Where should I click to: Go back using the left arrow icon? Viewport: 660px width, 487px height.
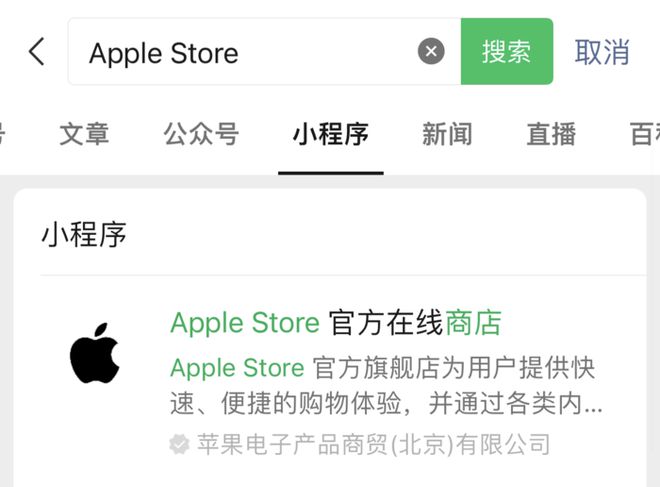(x=37, y=51)
